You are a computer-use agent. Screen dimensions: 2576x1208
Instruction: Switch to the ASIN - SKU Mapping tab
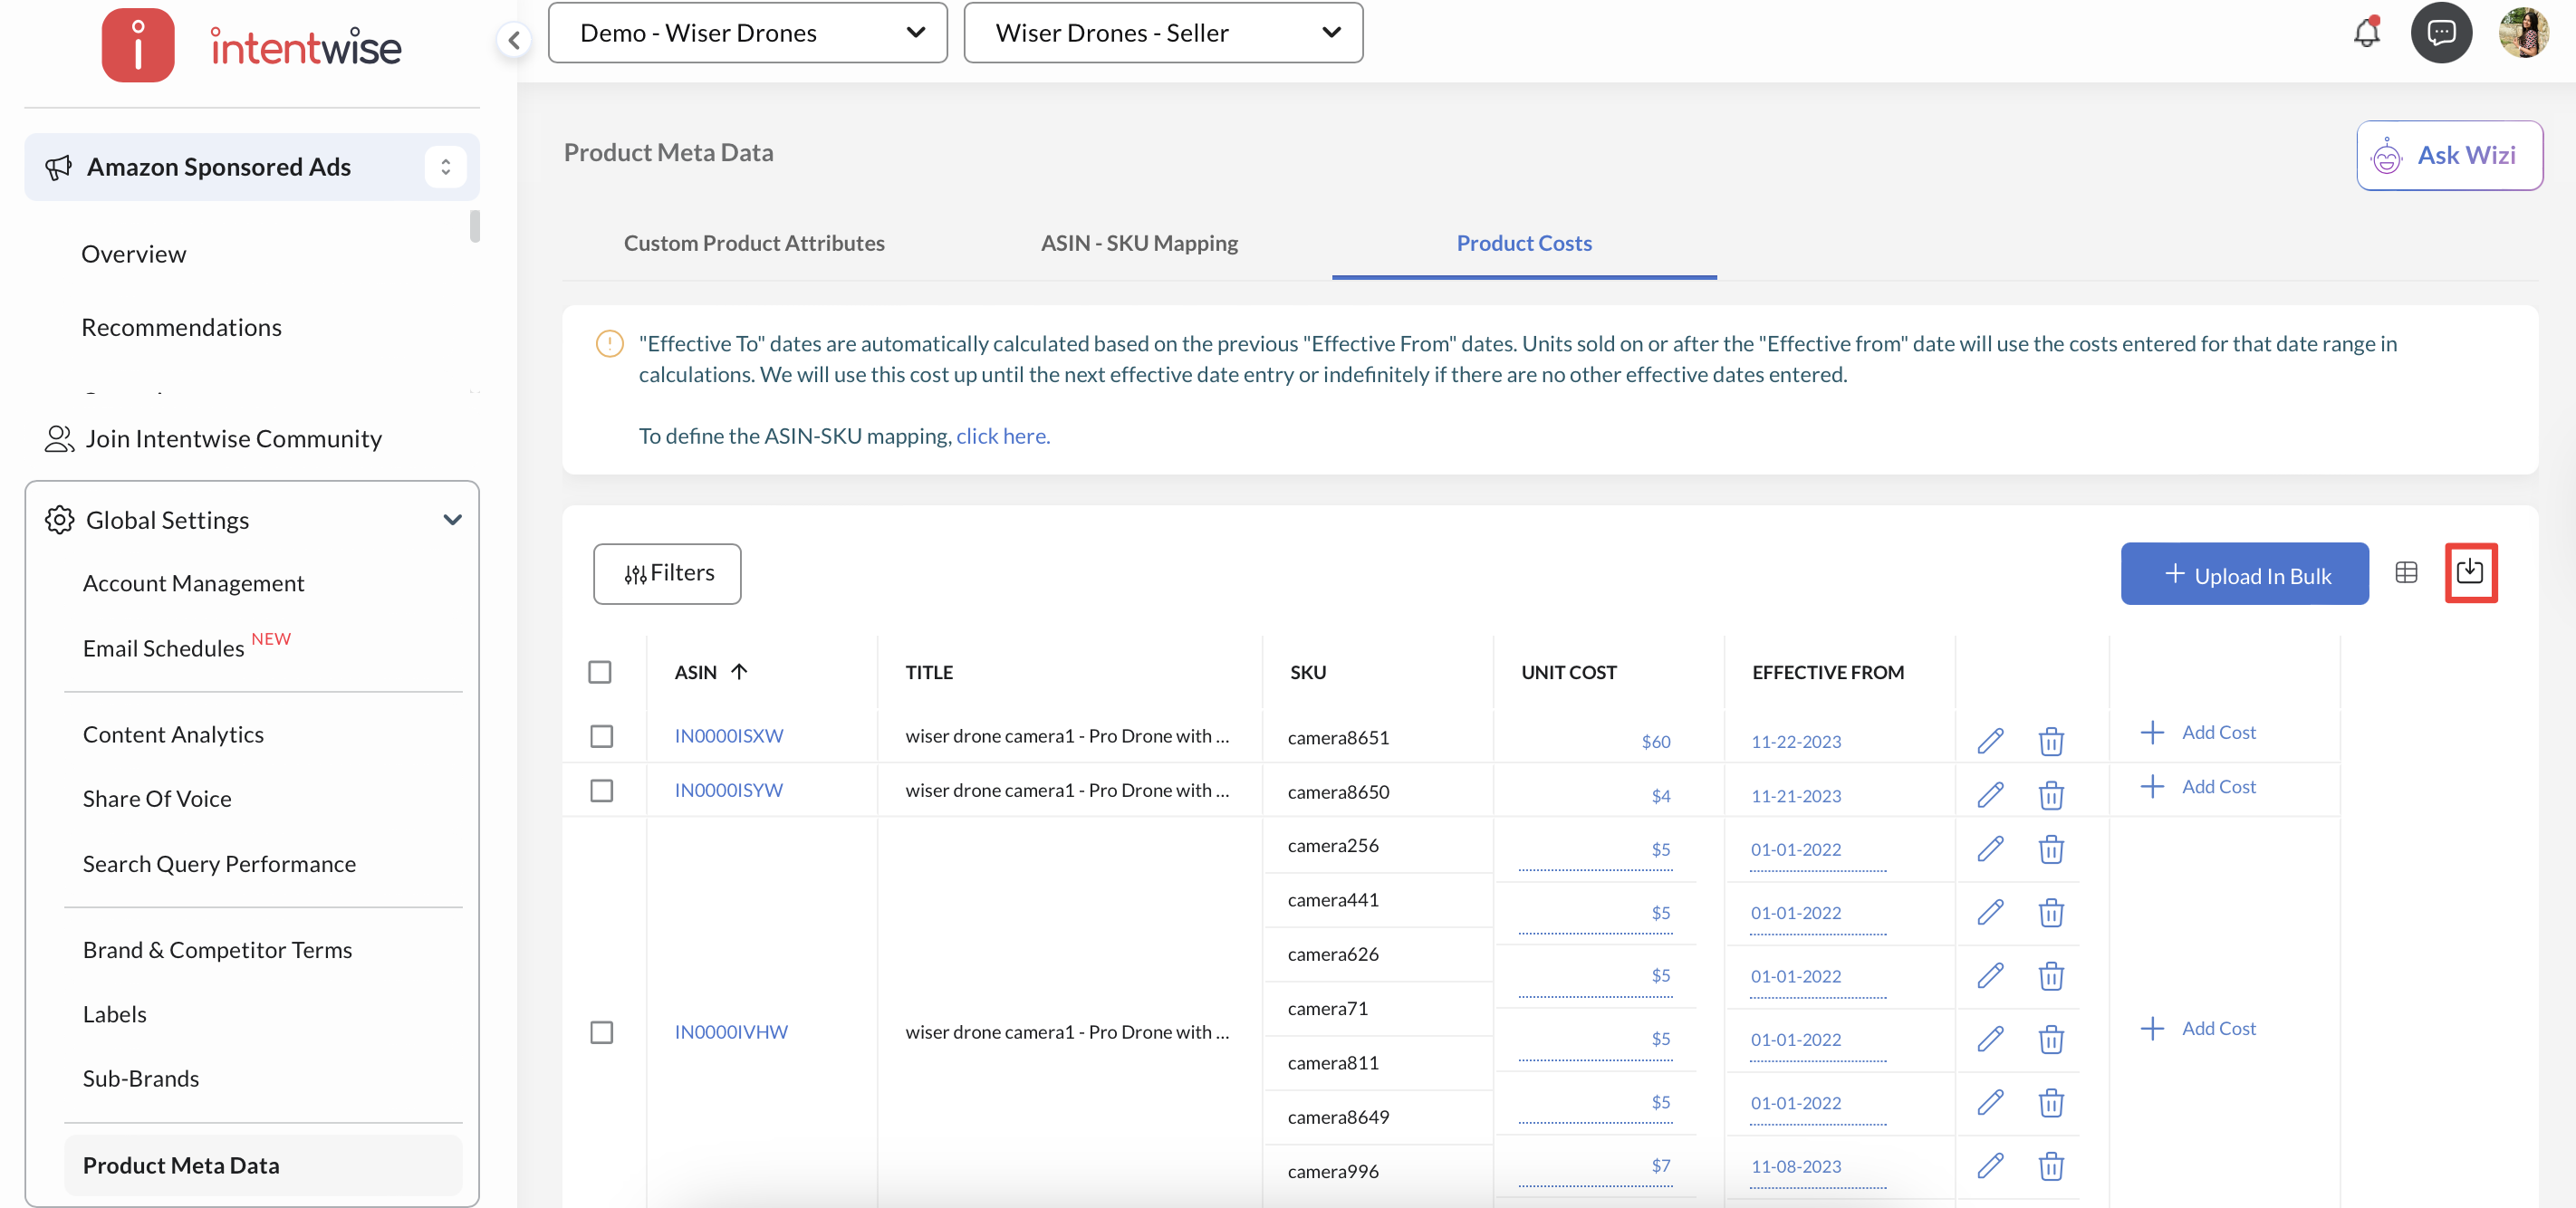1138,243
